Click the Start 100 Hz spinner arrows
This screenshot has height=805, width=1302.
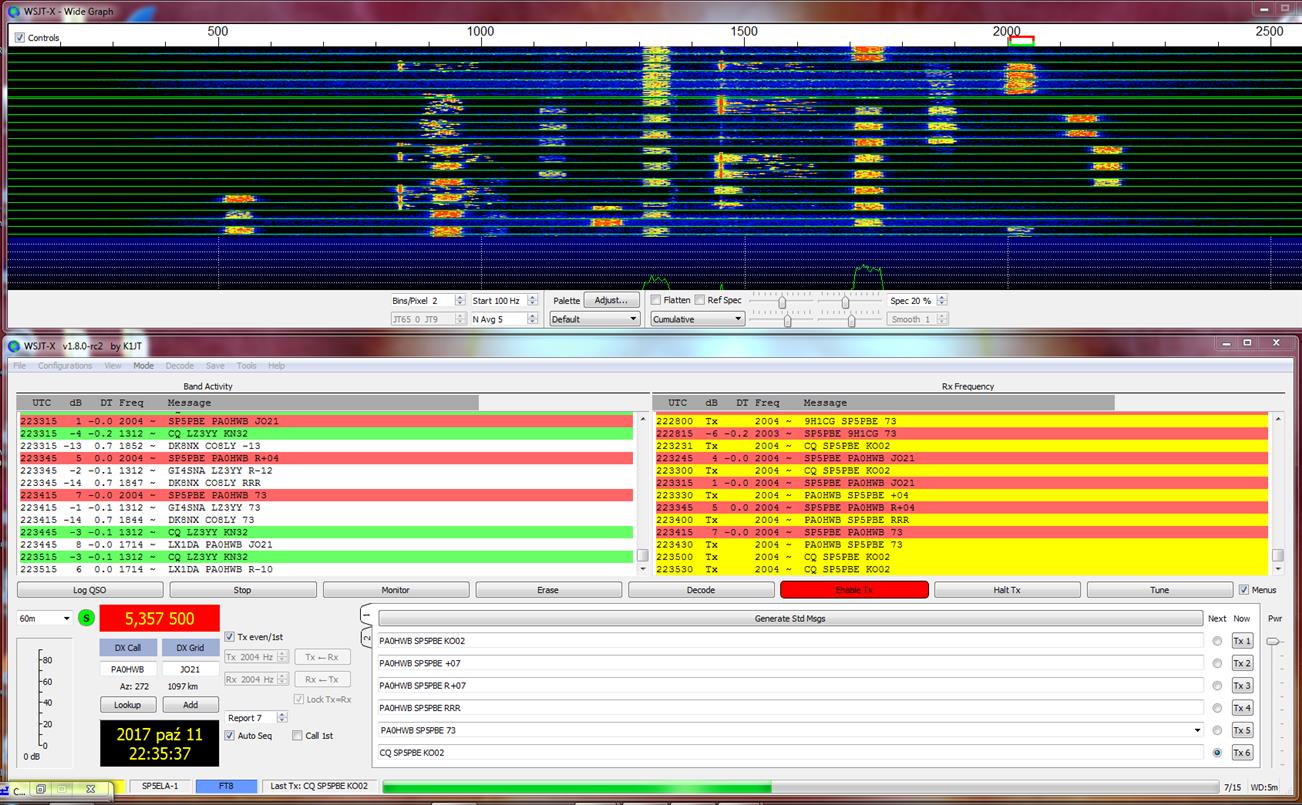point(531,300)
